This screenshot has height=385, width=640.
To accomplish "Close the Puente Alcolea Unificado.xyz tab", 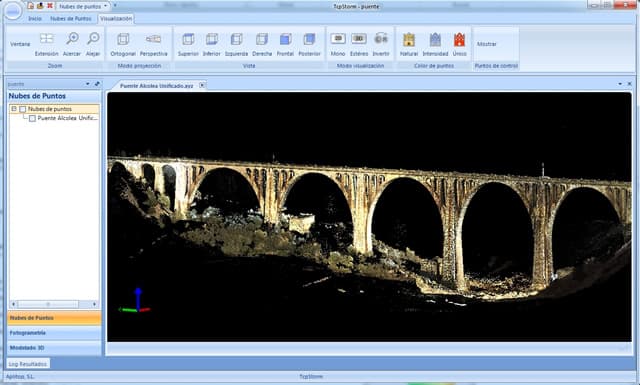I will (202, 85).
